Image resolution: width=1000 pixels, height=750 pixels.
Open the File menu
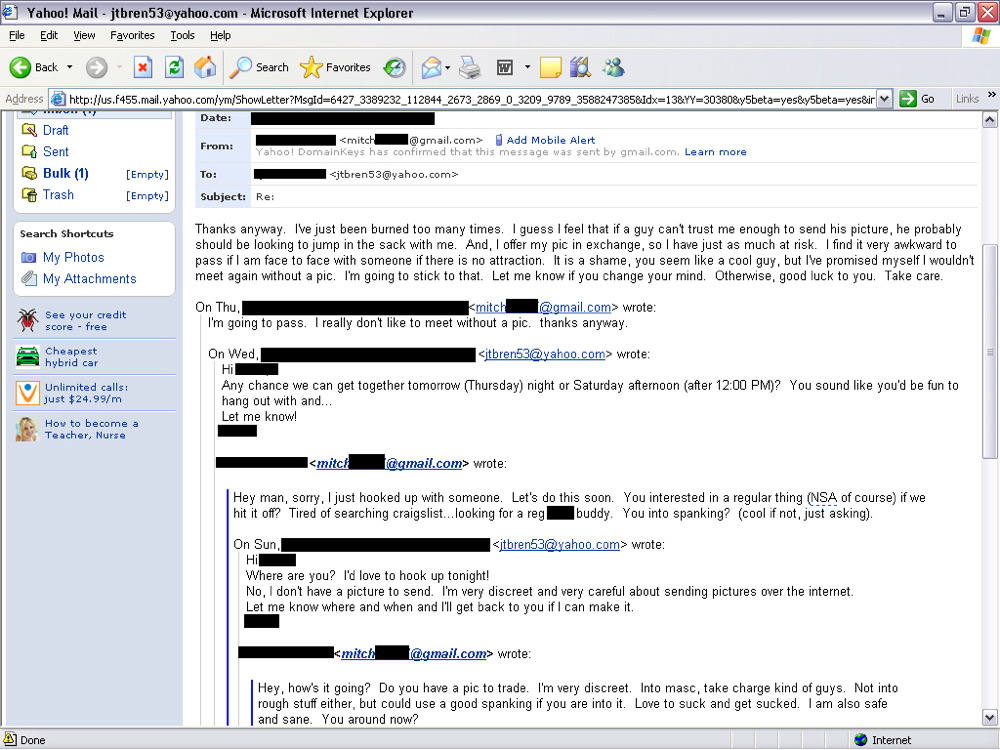click(17, 35)
